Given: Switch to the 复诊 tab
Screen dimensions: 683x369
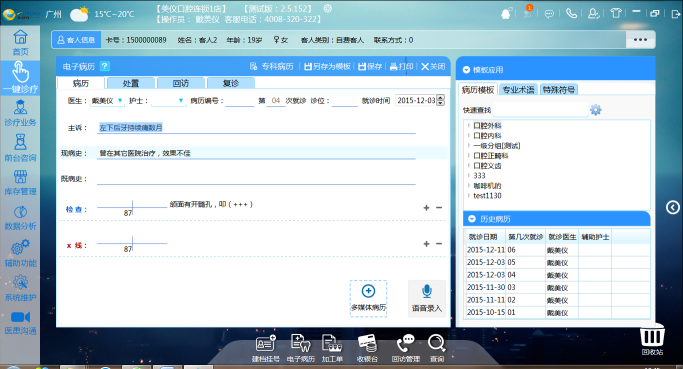Looking at the screenshot, I should click(x=231, y=83).
